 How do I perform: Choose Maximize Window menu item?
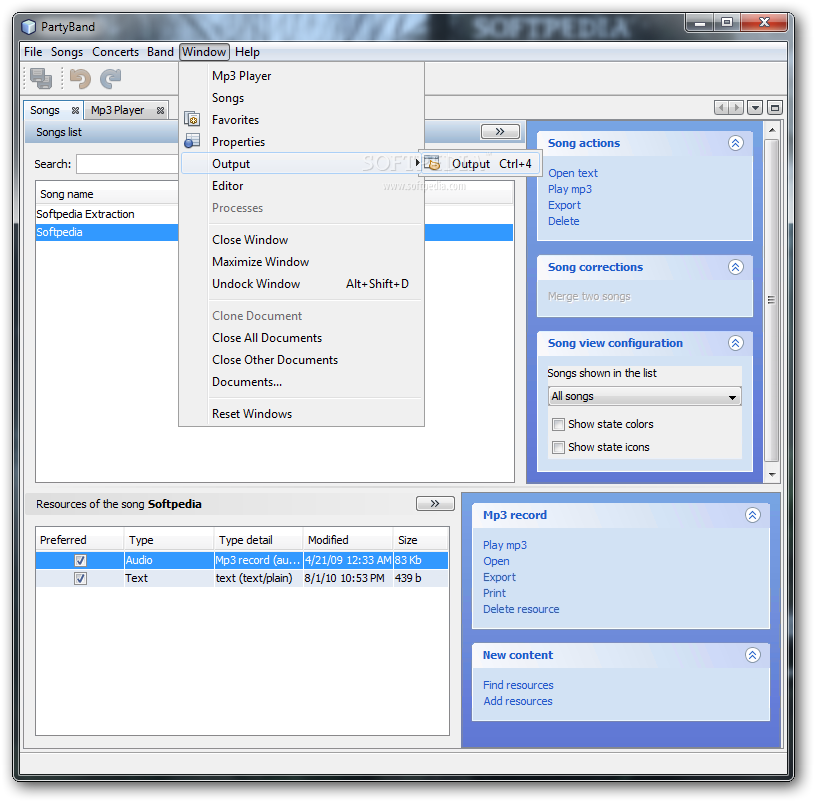301,261
